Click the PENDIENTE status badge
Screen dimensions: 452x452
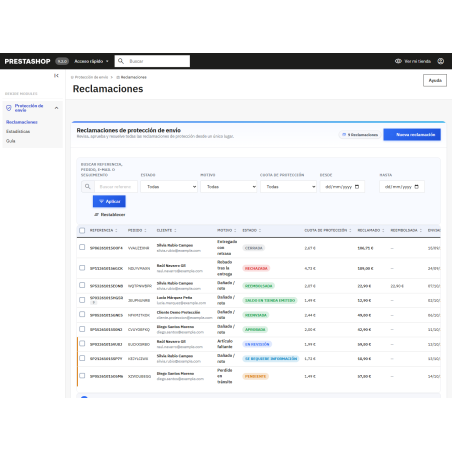(x=256, y=376)
